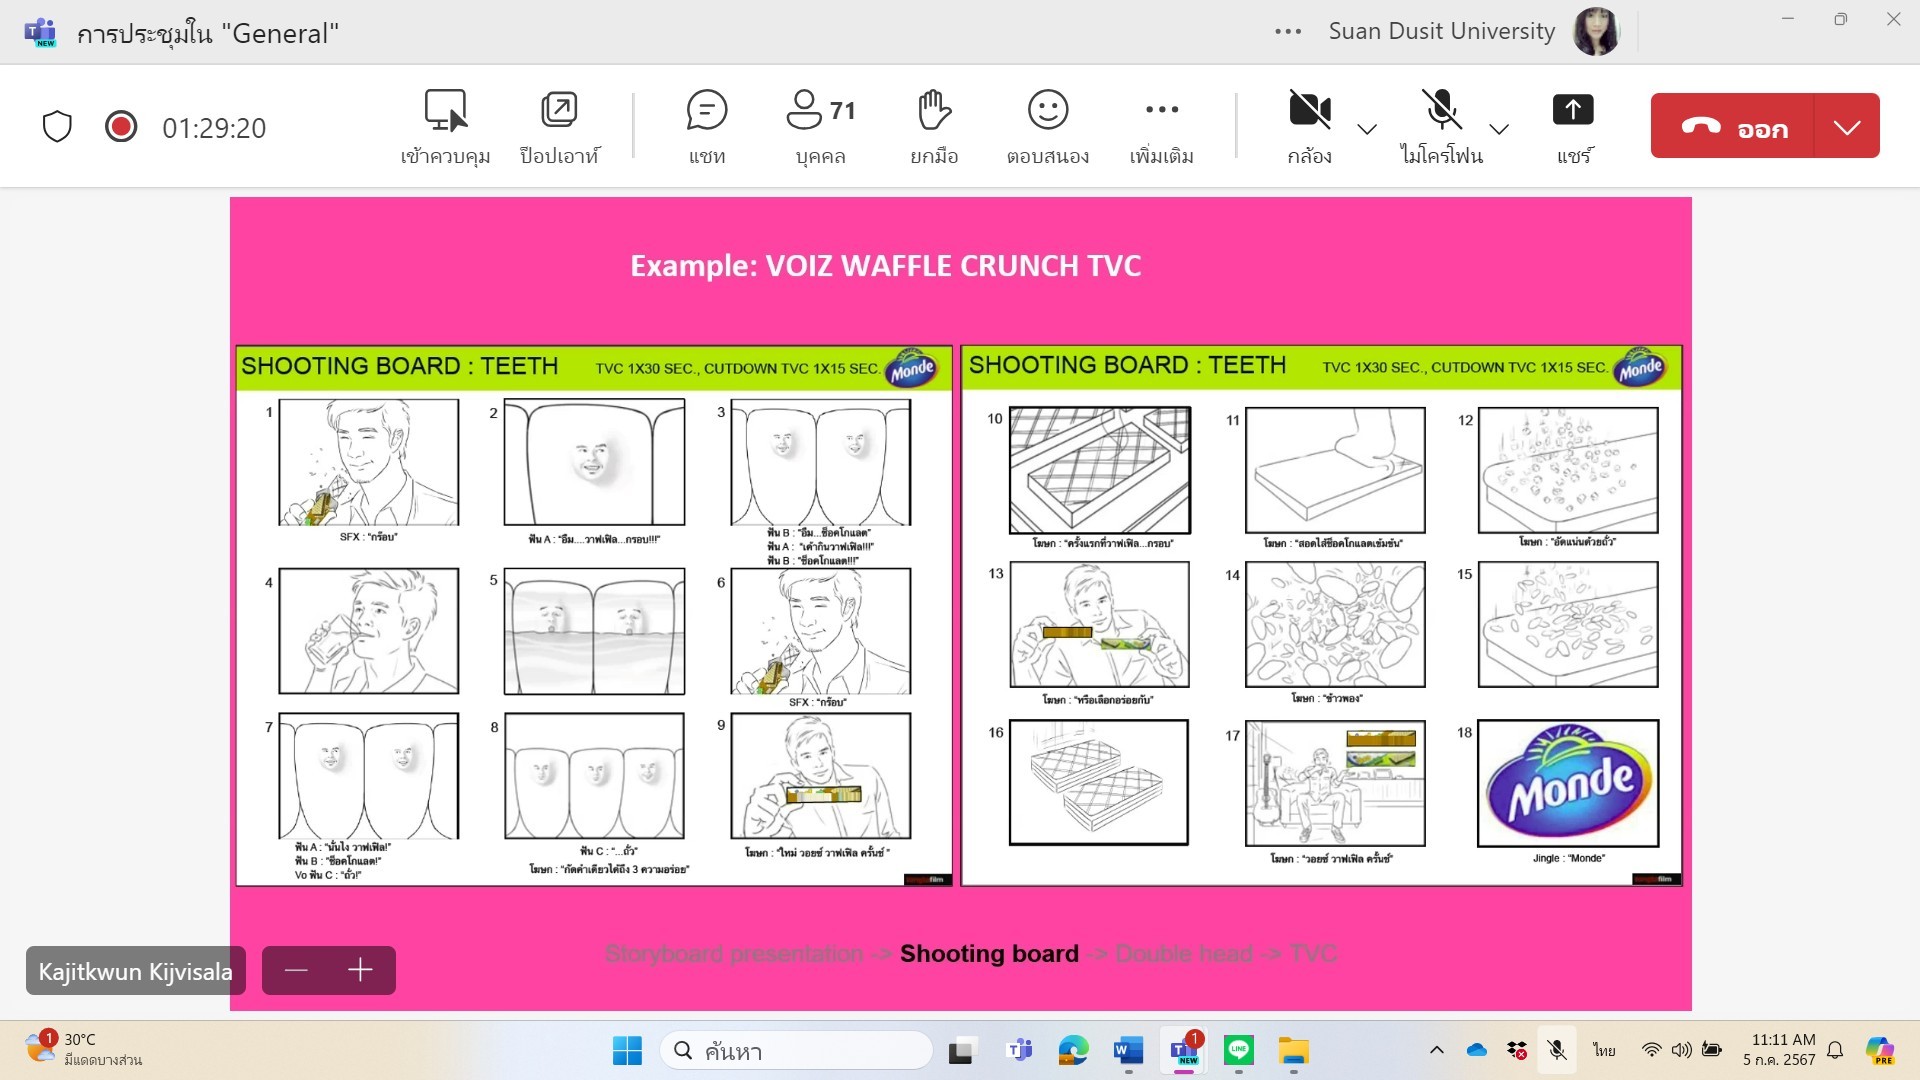The image size is (1920, 1080).
Task: Unmute the microphone (ไมโครโฟน)
Action: (x=1442, y=127)
